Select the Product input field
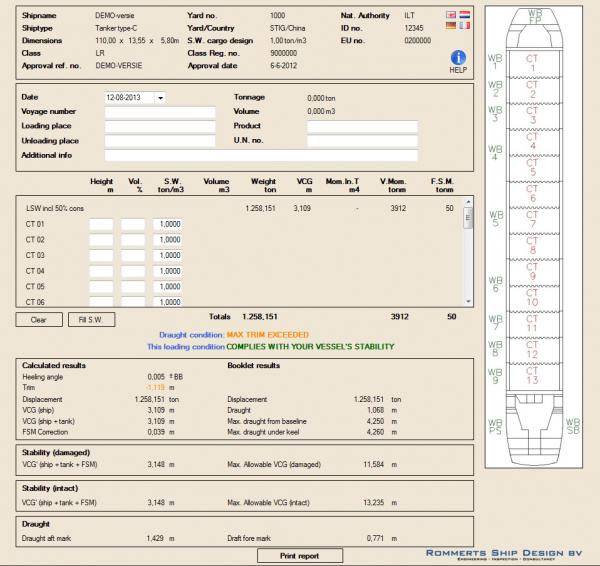Image resolution: width=600 pixels, height=566 pixels. [362, 127]
